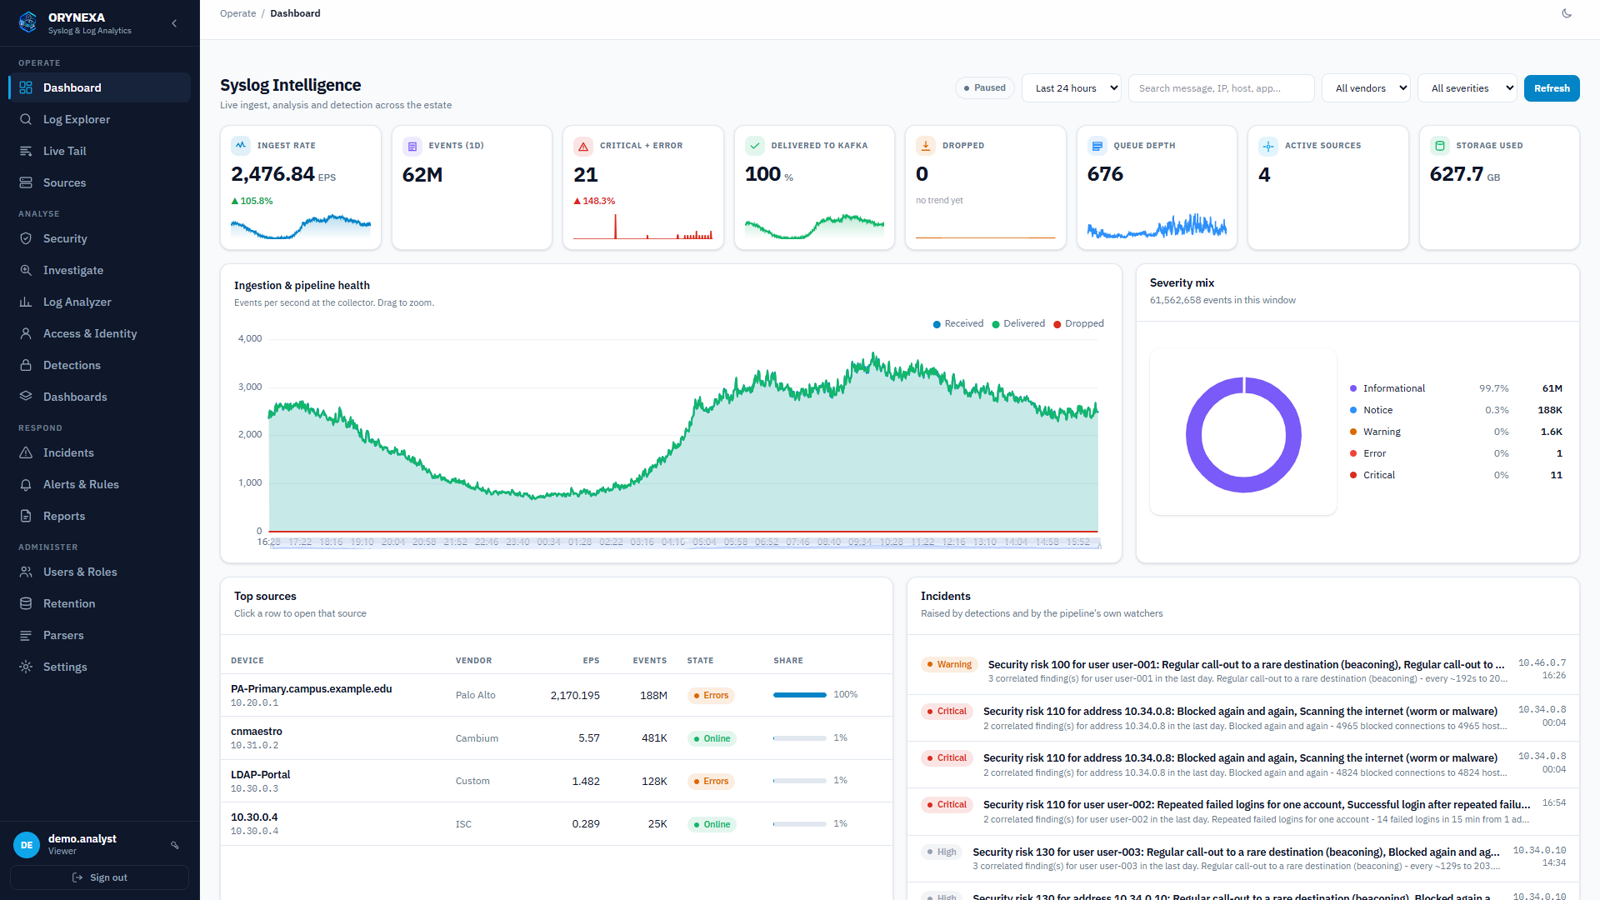Image resolution: width=1600 pixels, height=900 pixels.
Task: Click the Sign out button
Action: [100, 878]
